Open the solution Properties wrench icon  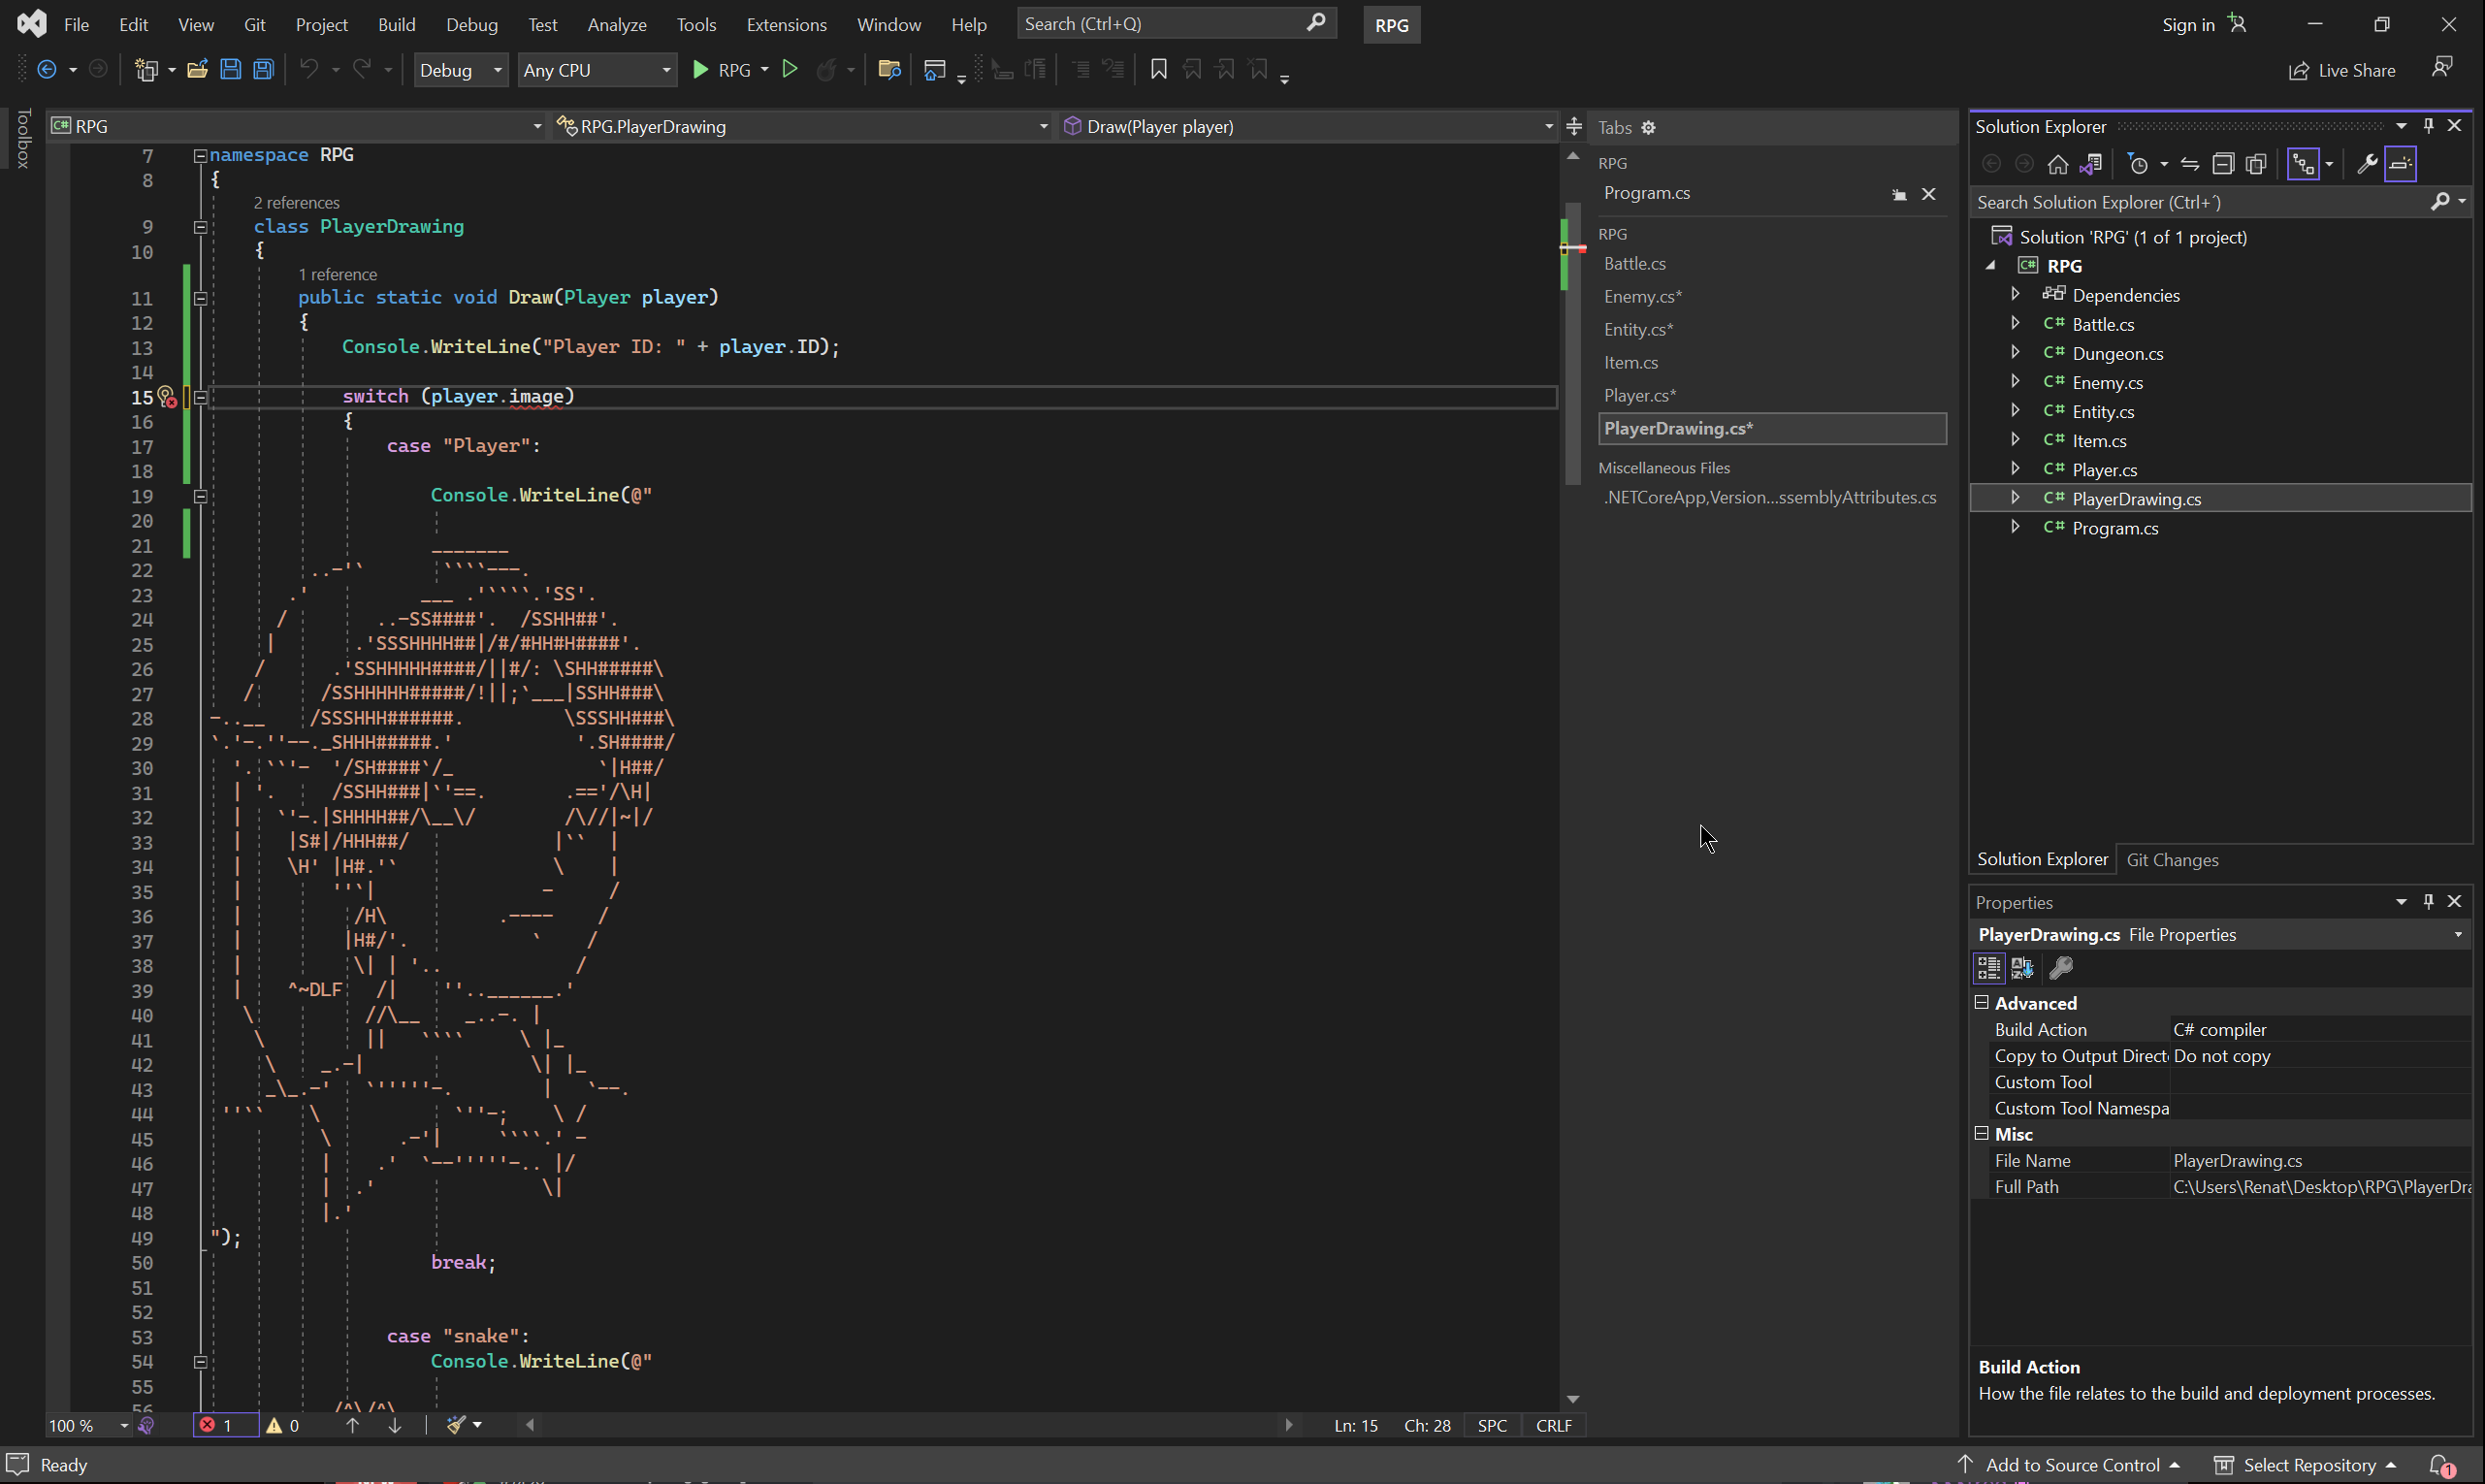click(x=2366, y=164)
